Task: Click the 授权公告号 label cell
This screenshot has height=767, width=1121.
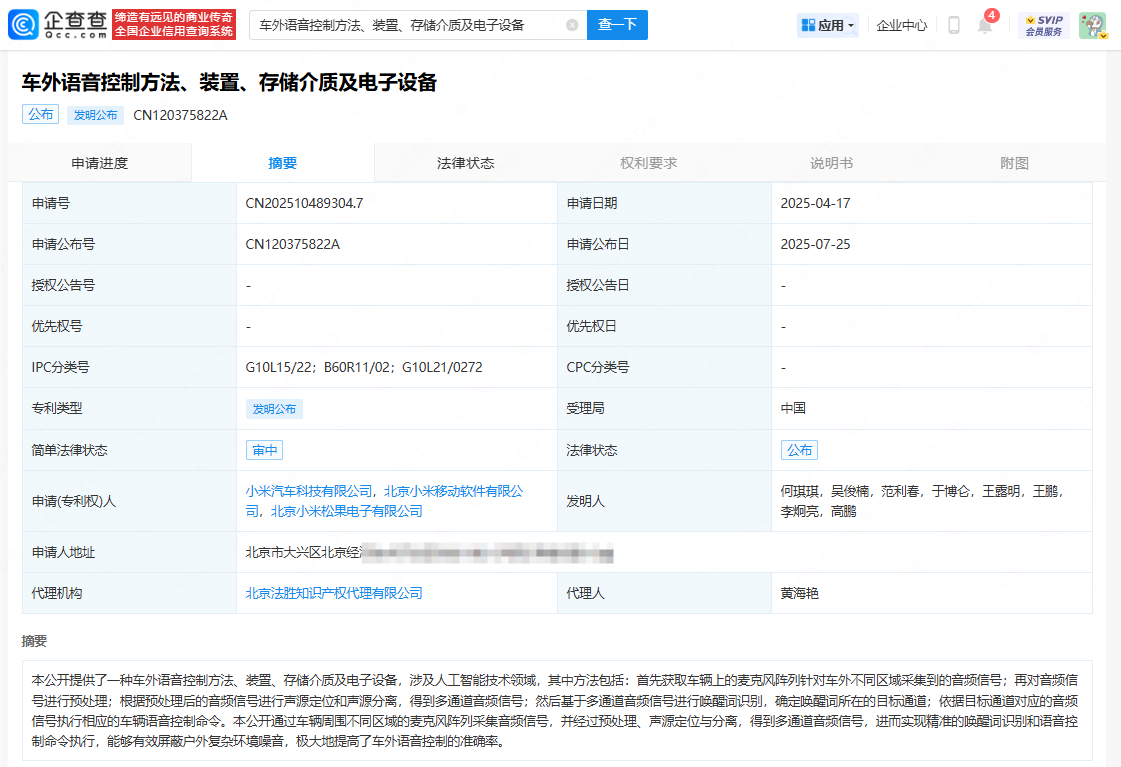Action: click(x=129, y=285)
